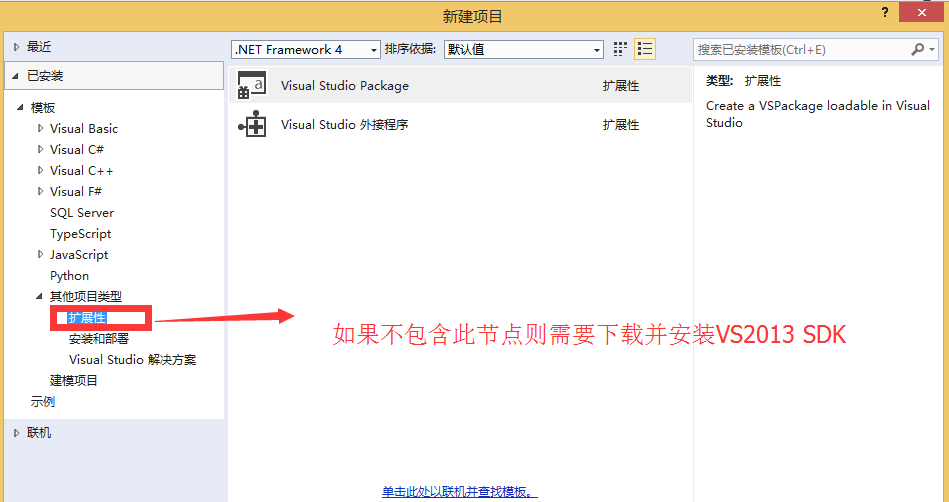Switch to small icons grid view

click(620, 49)
